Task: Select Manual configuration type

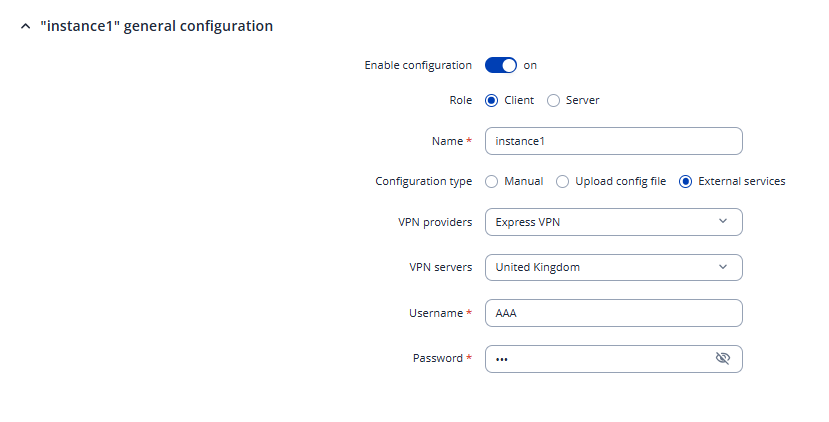Action: pyautogui.click(x=491, y=181)
